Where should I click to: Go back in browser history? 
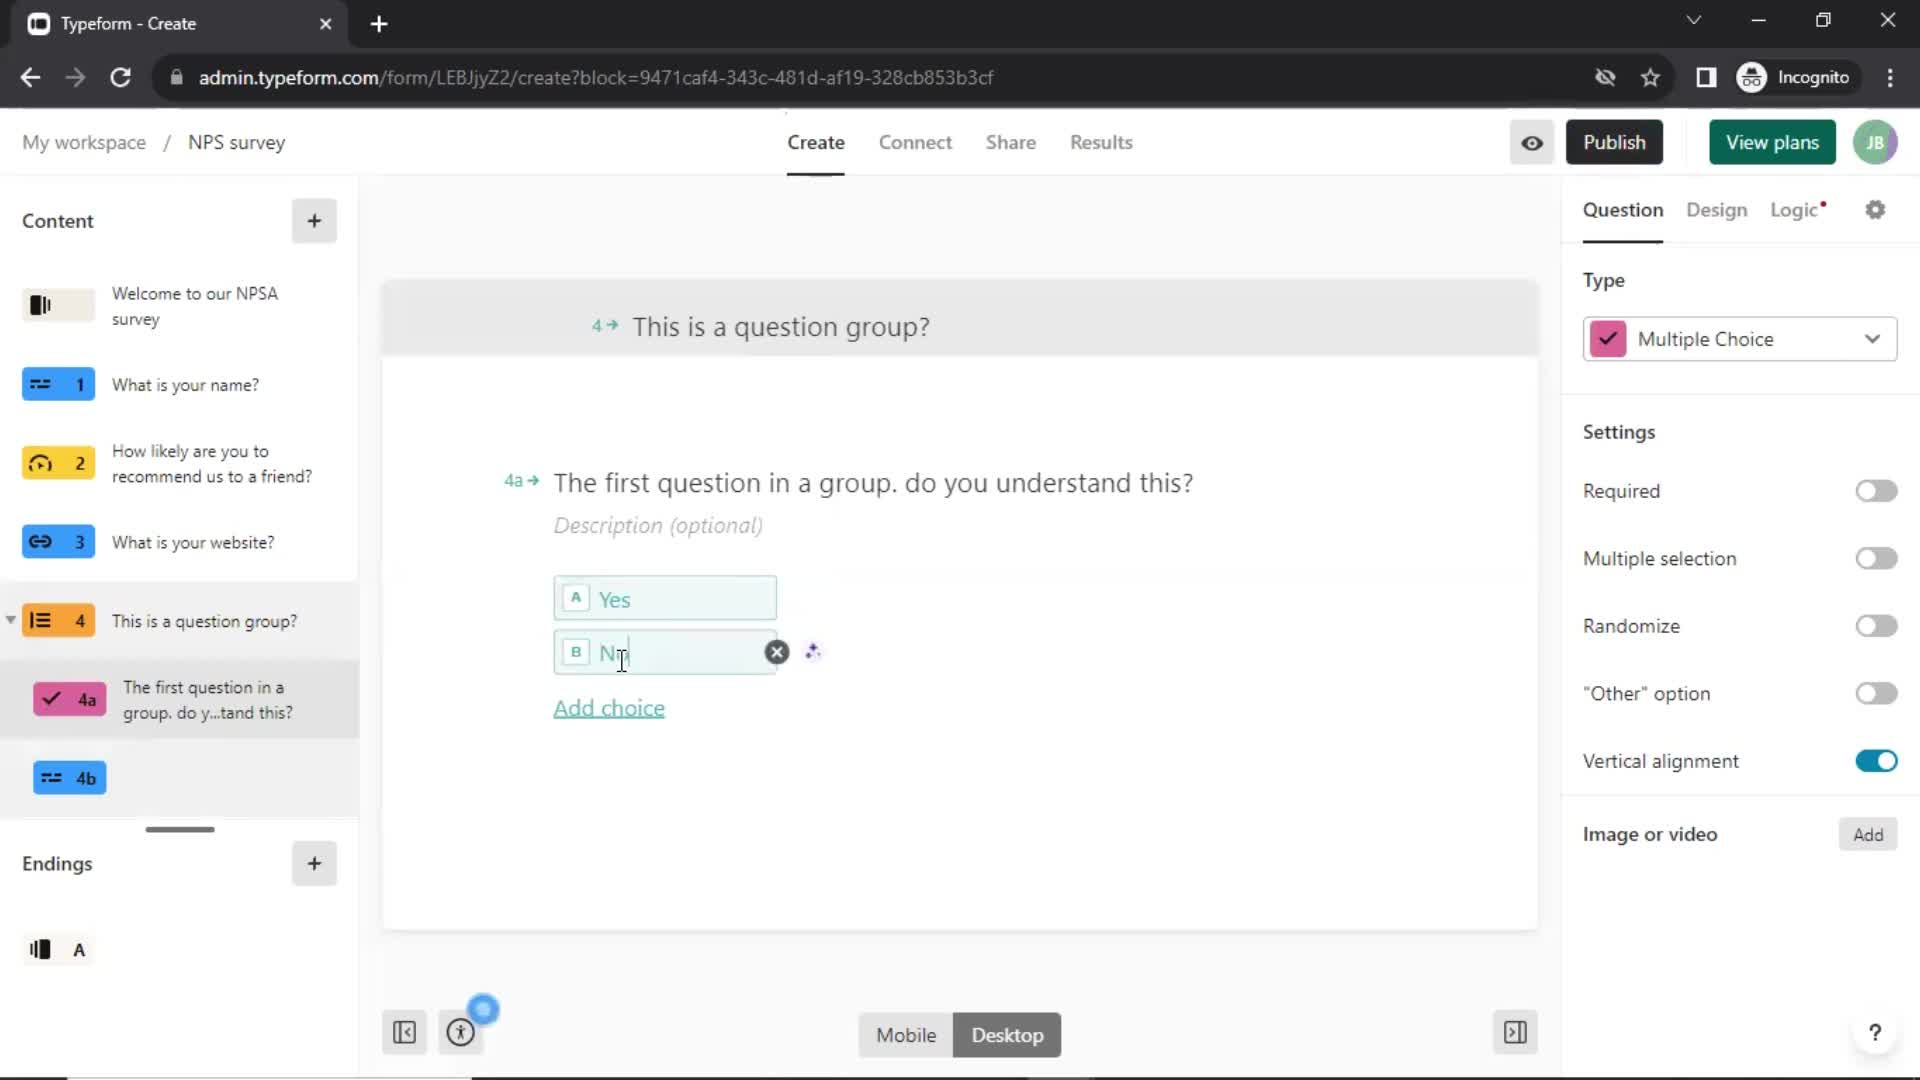[x=30, y=78]
